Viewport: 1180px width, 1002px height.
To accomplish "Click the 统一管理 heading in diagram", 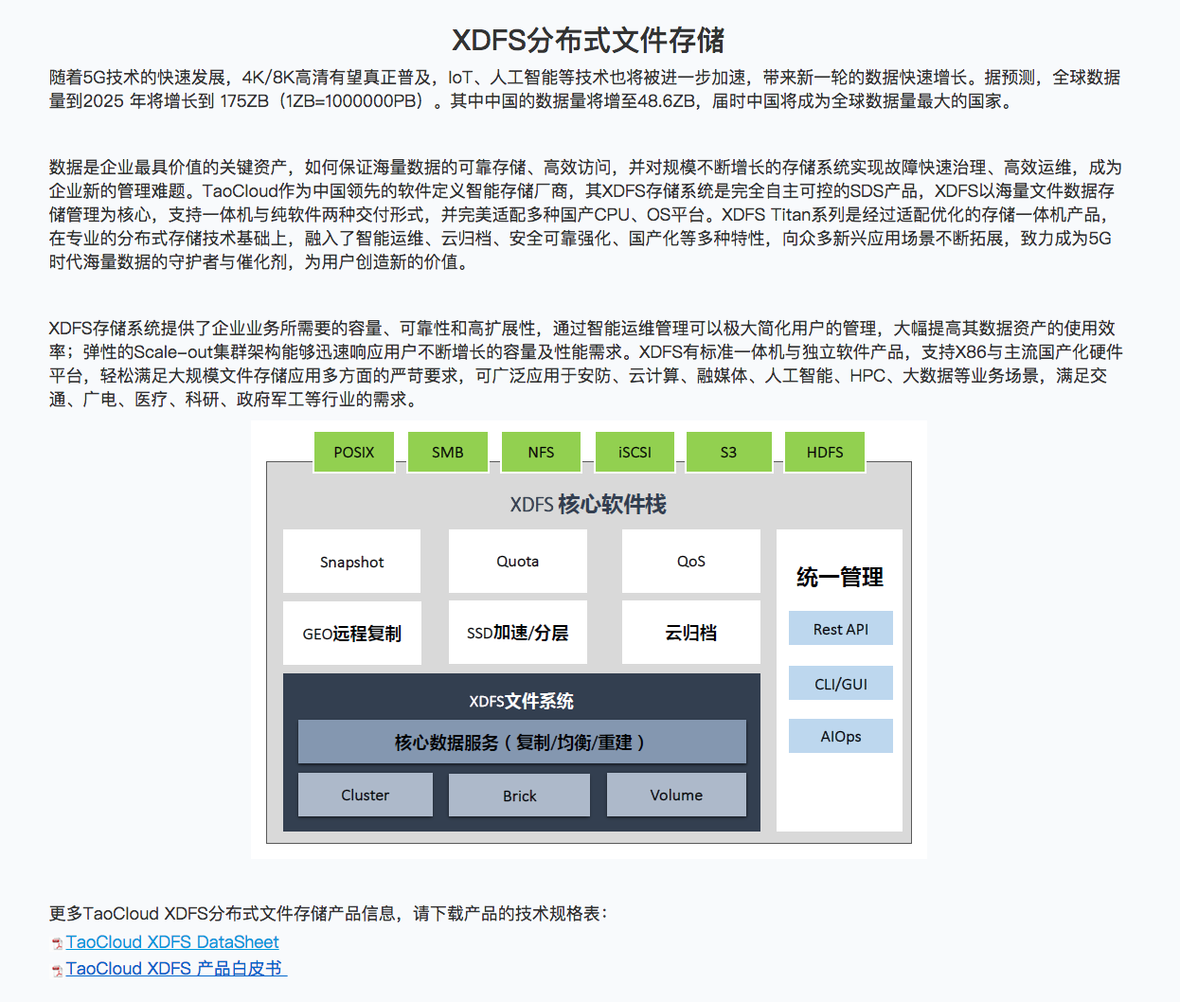I will (x=840, y=577).
